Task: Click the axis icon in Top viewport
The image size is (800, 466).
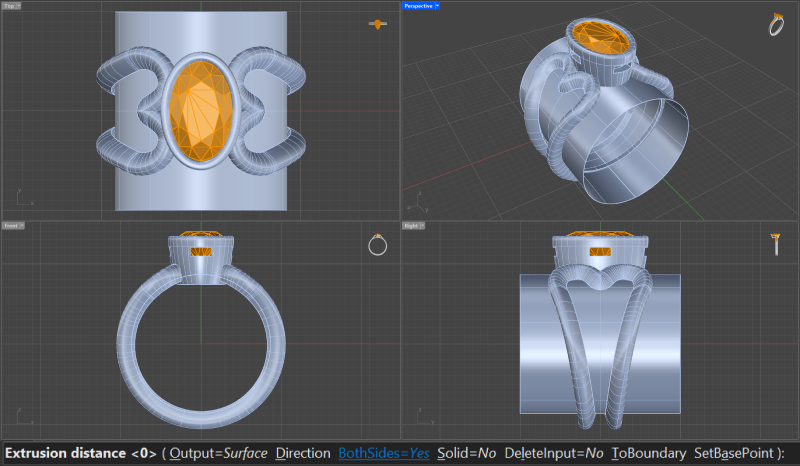Action: pyautogui.click(x=23, y=198)
